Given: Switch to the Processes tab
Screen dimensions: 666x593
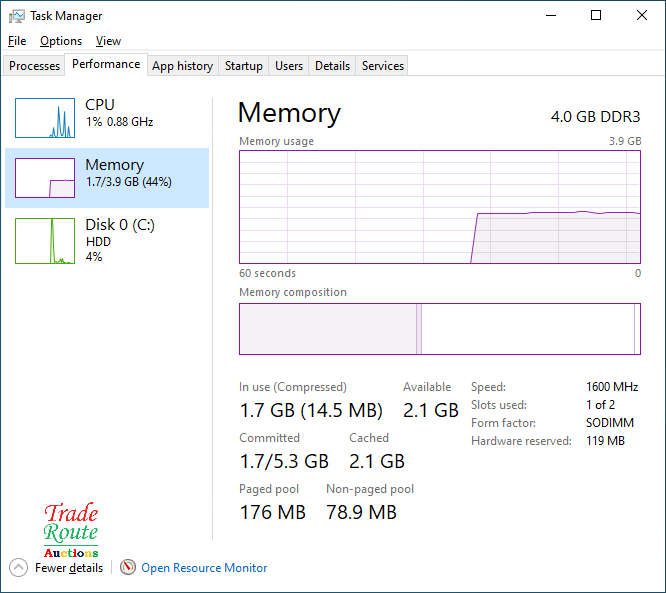Looking at the screenshot, I should tap(35, 66).
